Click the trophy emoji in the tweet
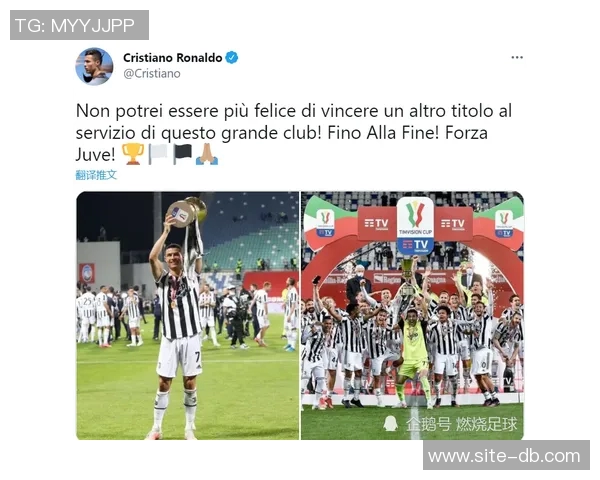 point(133,154)
